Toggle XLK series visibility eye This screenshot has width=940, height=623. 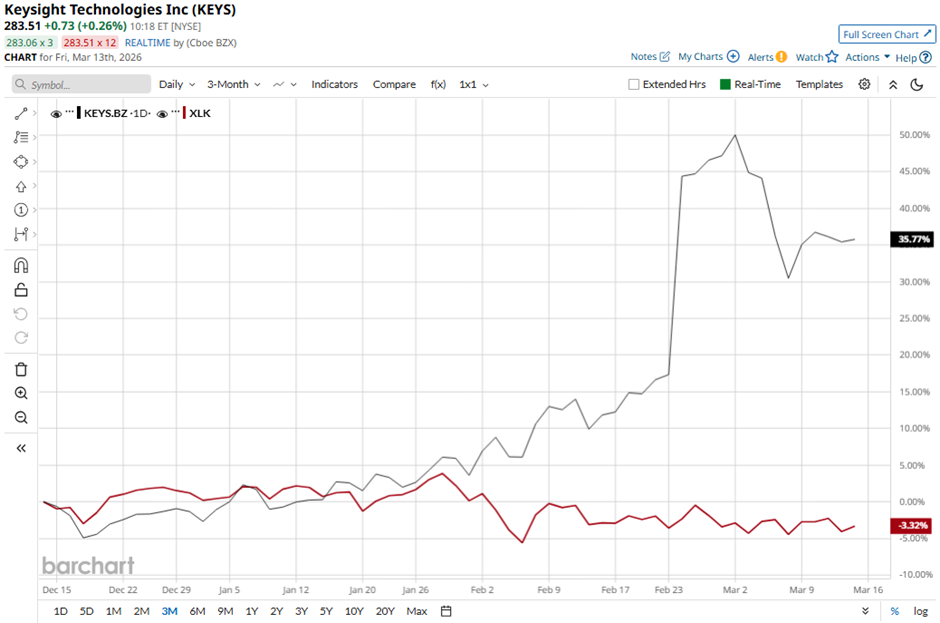coord(162,114)
